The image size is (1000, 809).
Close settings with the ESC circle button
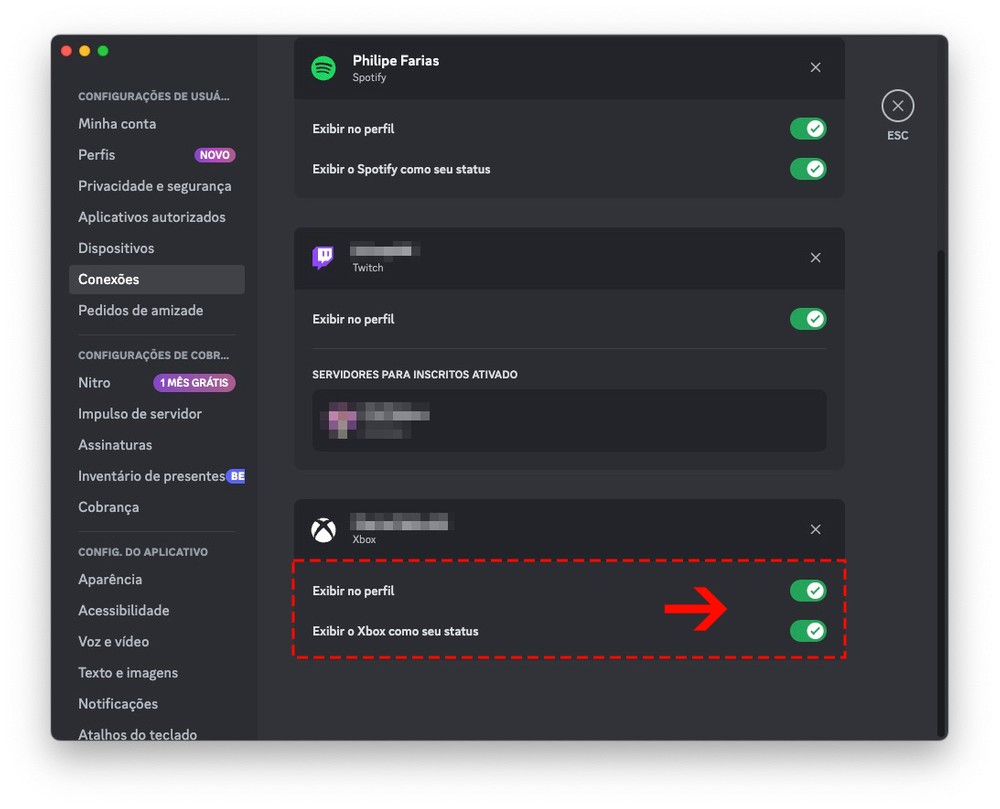(897, 106)
